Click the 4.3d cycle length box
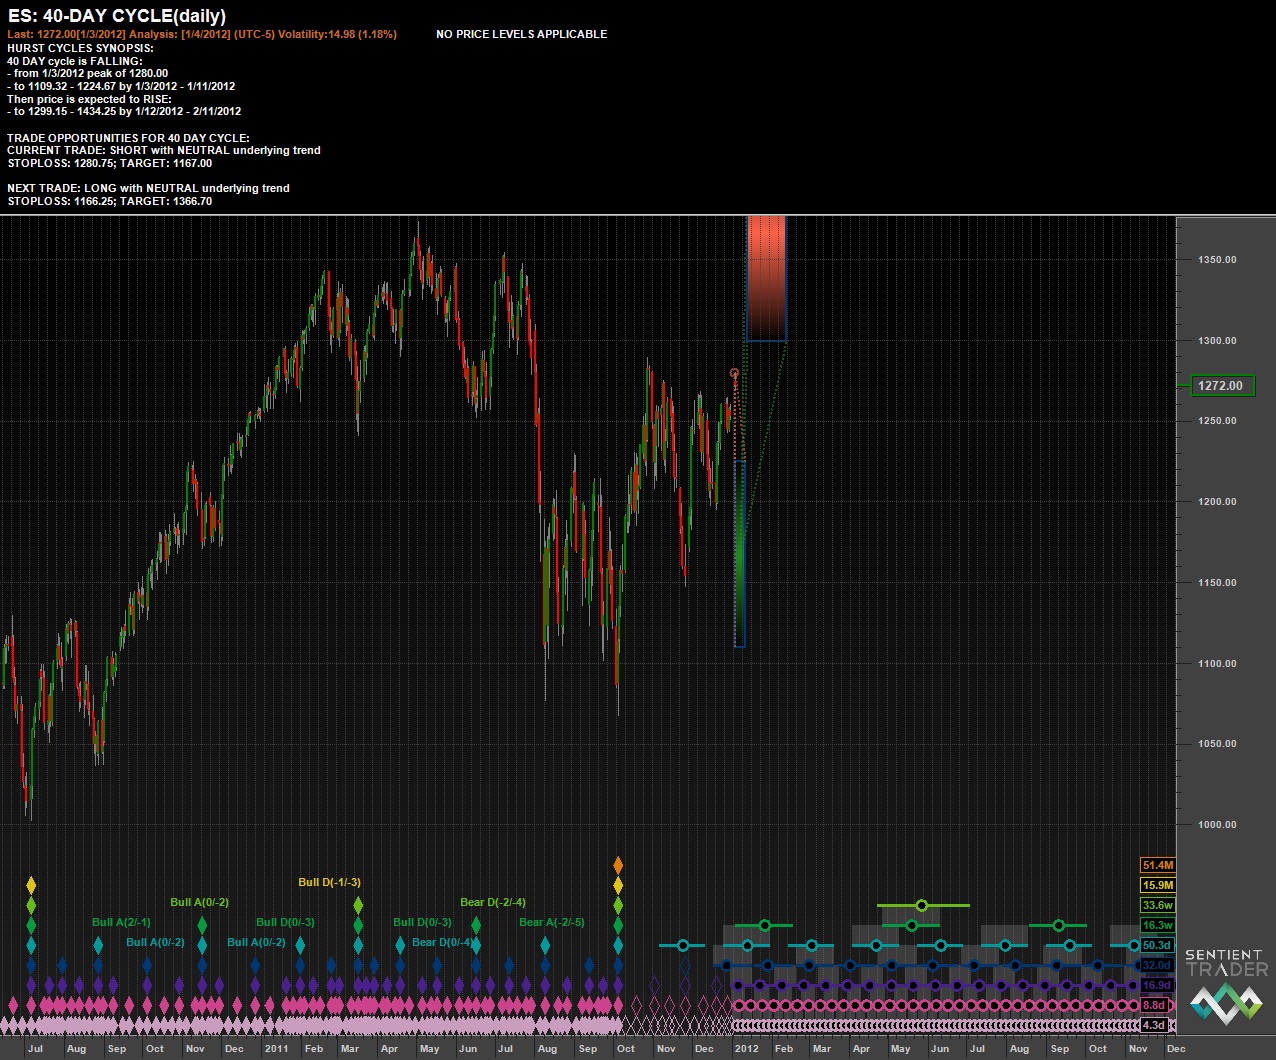The width and height of the screenshot is (1276, 1060). 1153,1025
